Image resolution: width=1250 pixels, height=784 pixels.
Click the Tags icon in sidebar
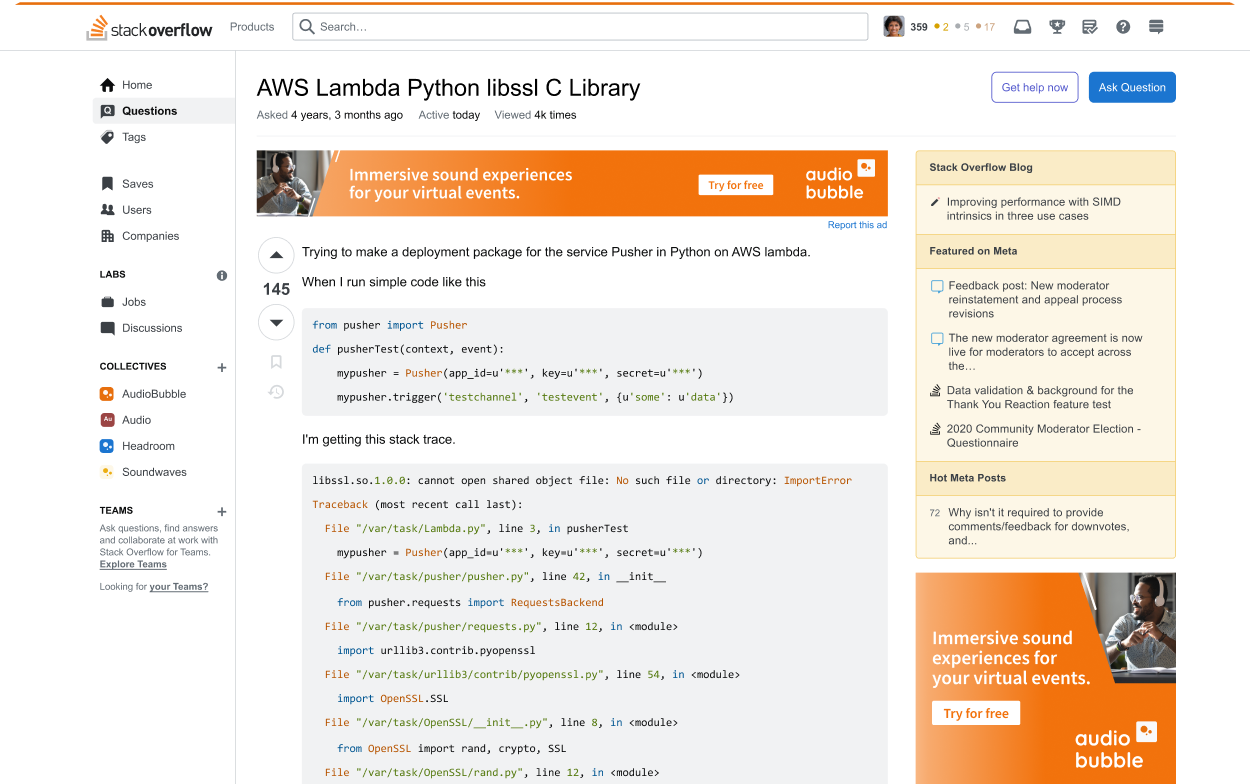tap(108, 137)
